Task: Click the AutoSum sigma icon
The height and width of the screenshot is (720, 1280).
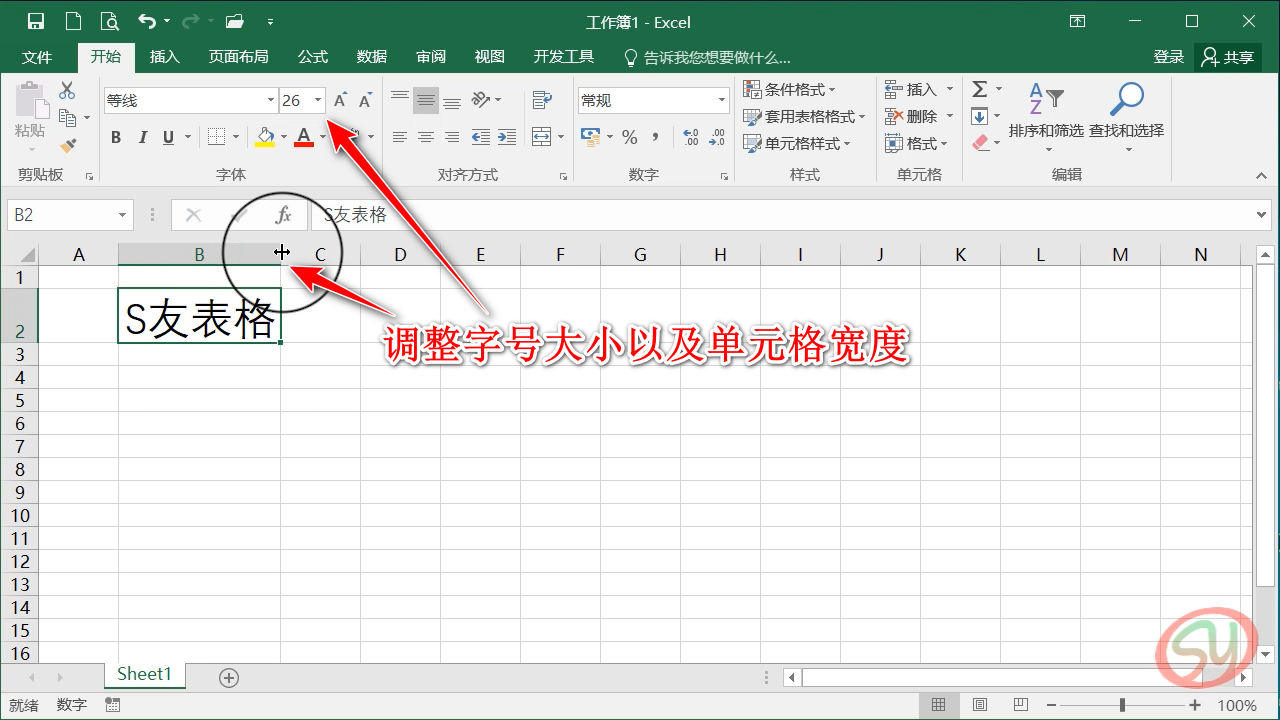Action: [980, 90]
